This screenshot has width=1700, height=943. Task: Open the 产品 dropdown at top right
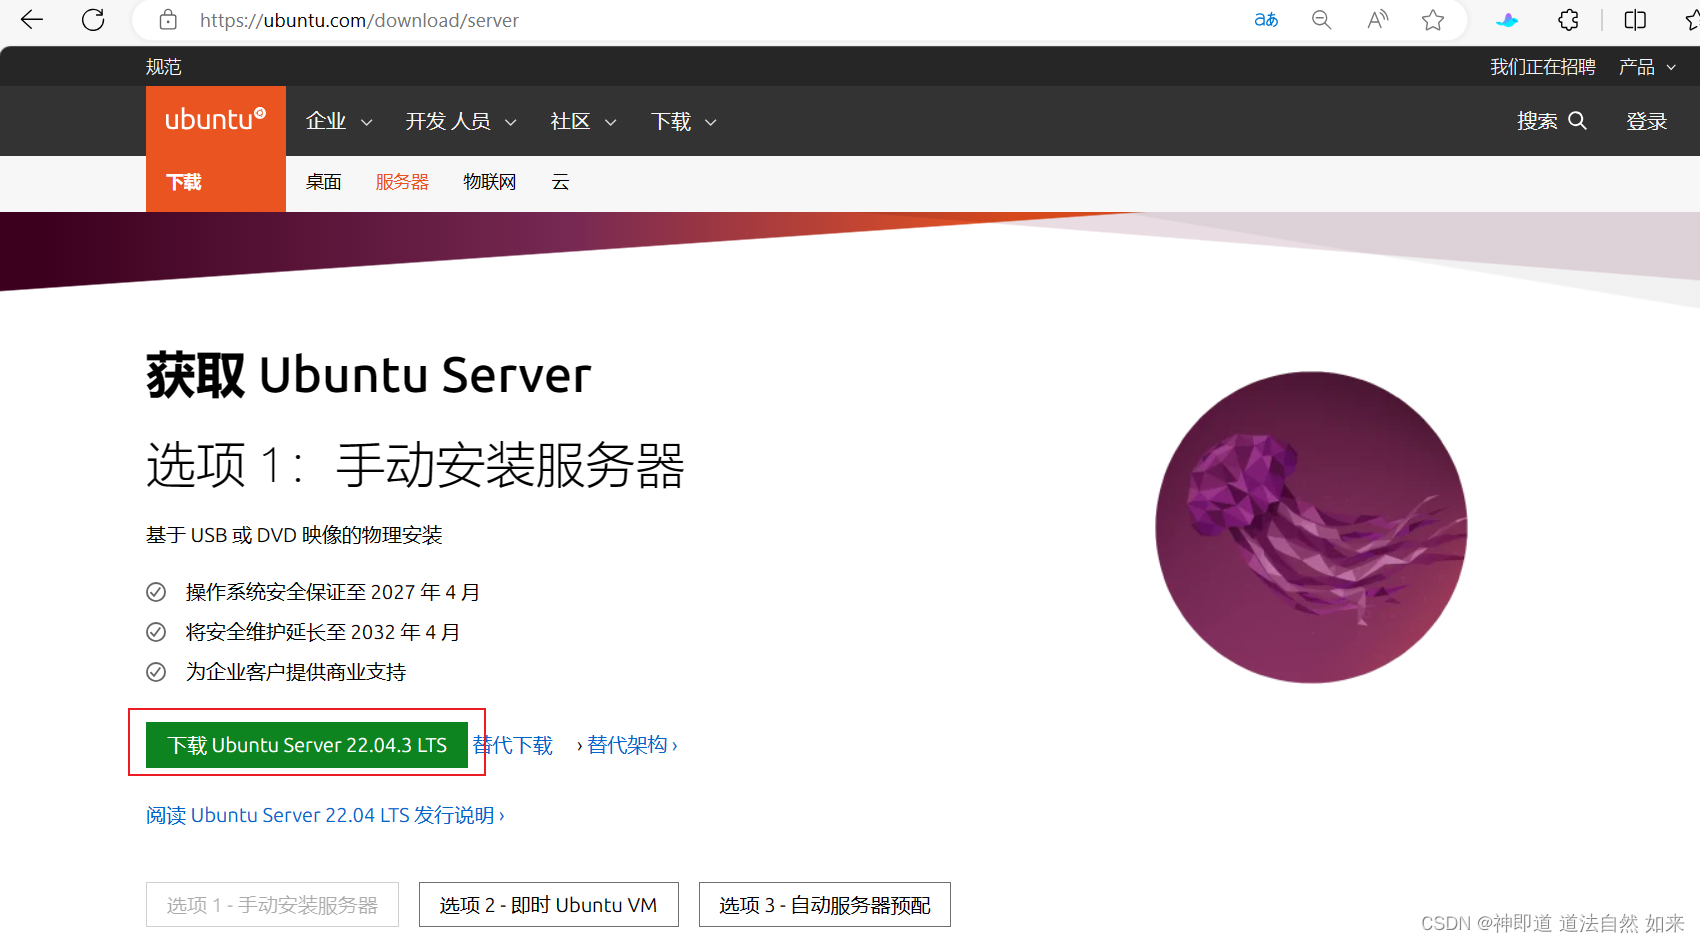[1646, 66]
